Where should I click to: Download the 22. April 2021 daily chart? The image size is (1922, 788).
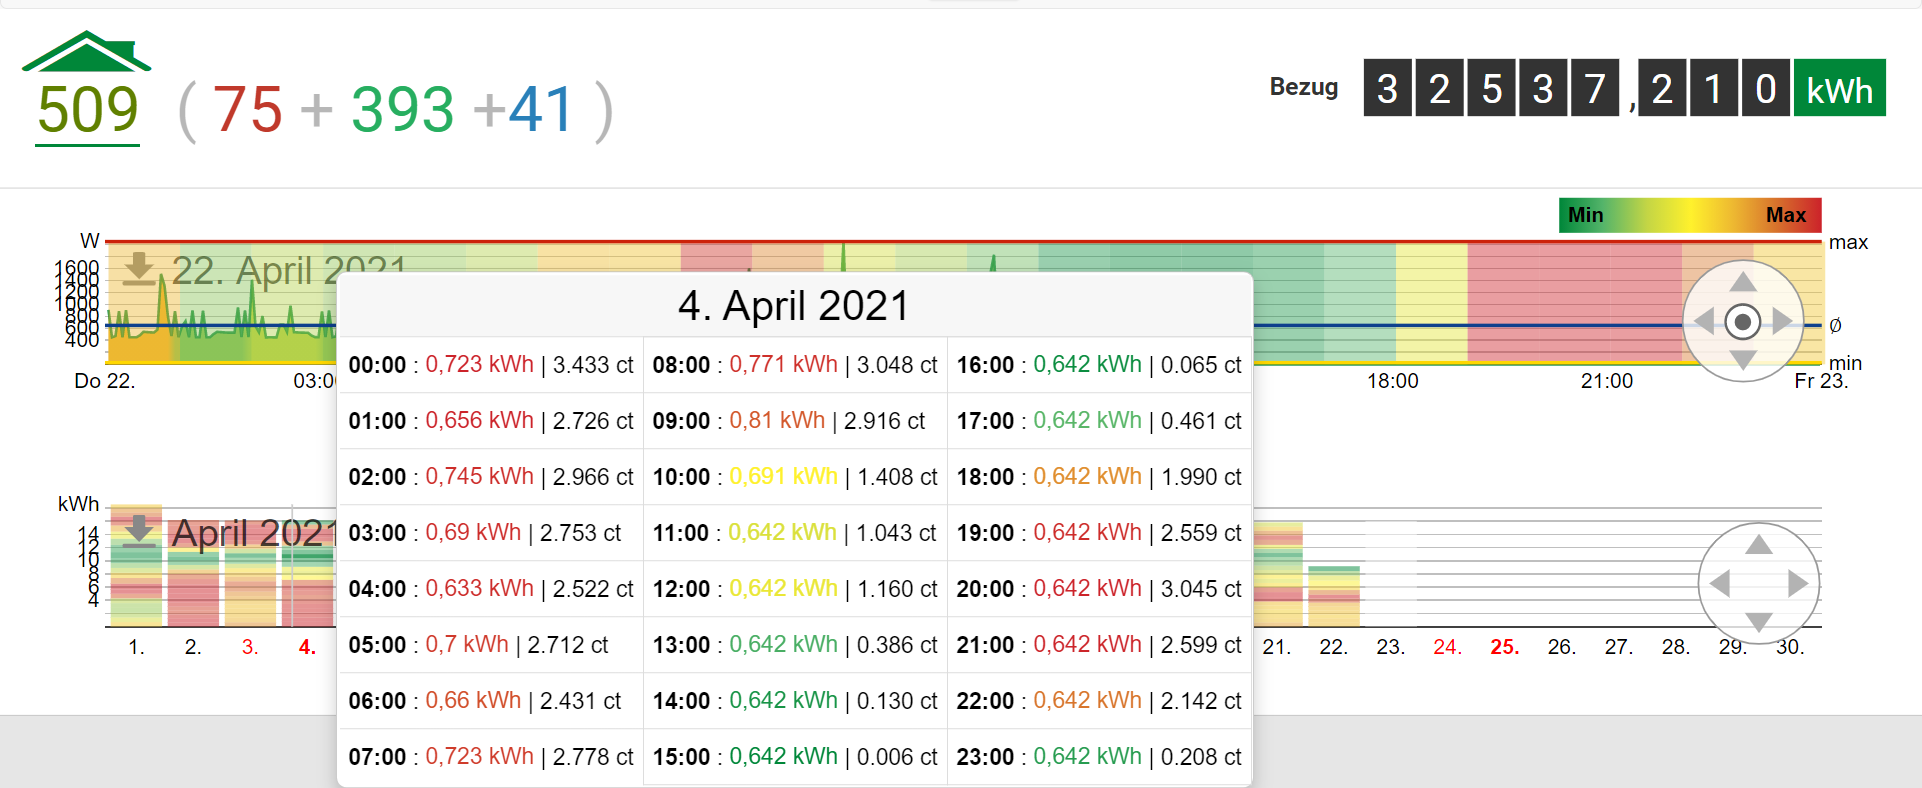[x=139, y=269]
